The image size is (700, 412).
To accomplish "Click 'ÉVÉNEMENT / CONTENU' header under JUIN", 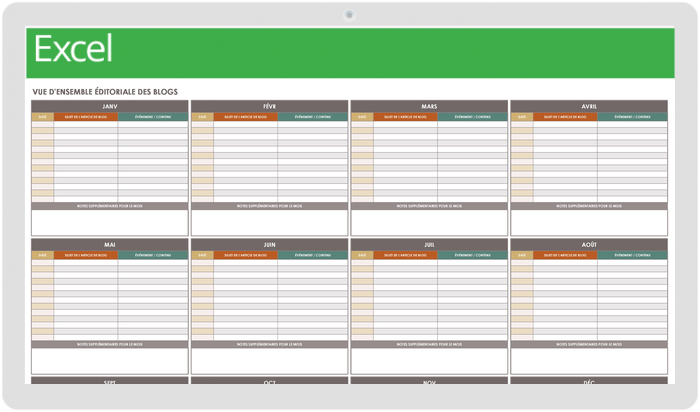I will (313, 255).
